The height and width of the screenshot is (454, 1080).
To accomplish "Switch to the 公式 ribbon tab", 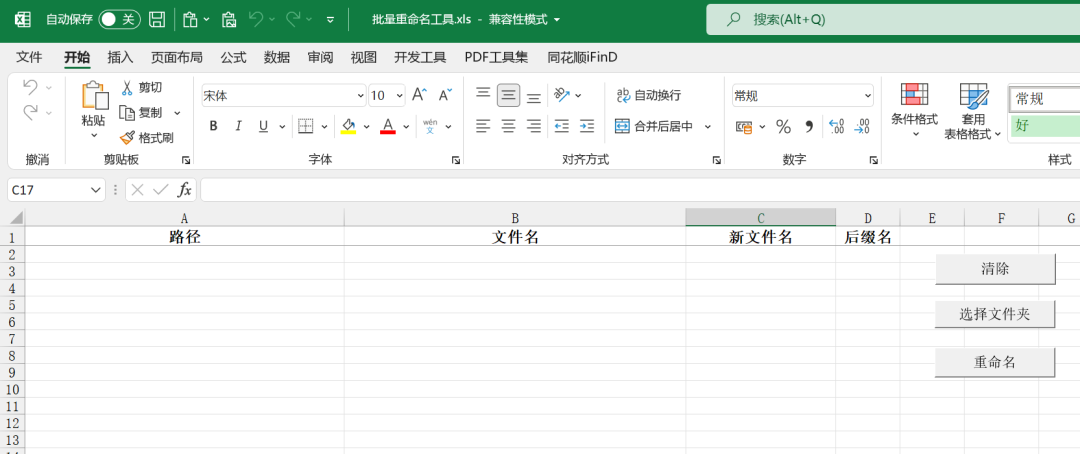I will pos(233,58).
